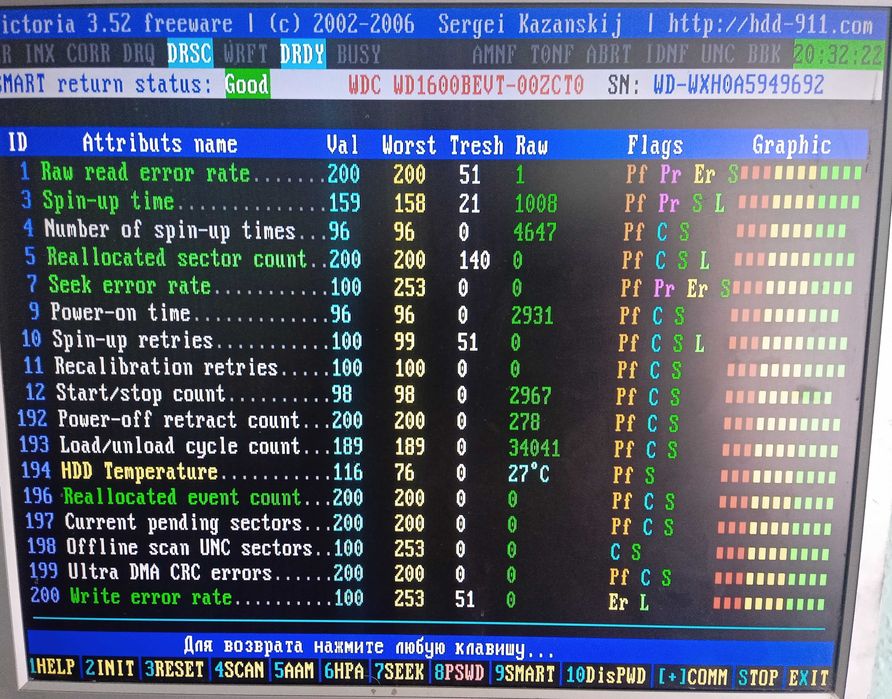Image resolution: width=892 pixels, height=699 pixels.
Task: Click the 3RESET menu item
Action: pyautogui.click(x=174, y=669)
